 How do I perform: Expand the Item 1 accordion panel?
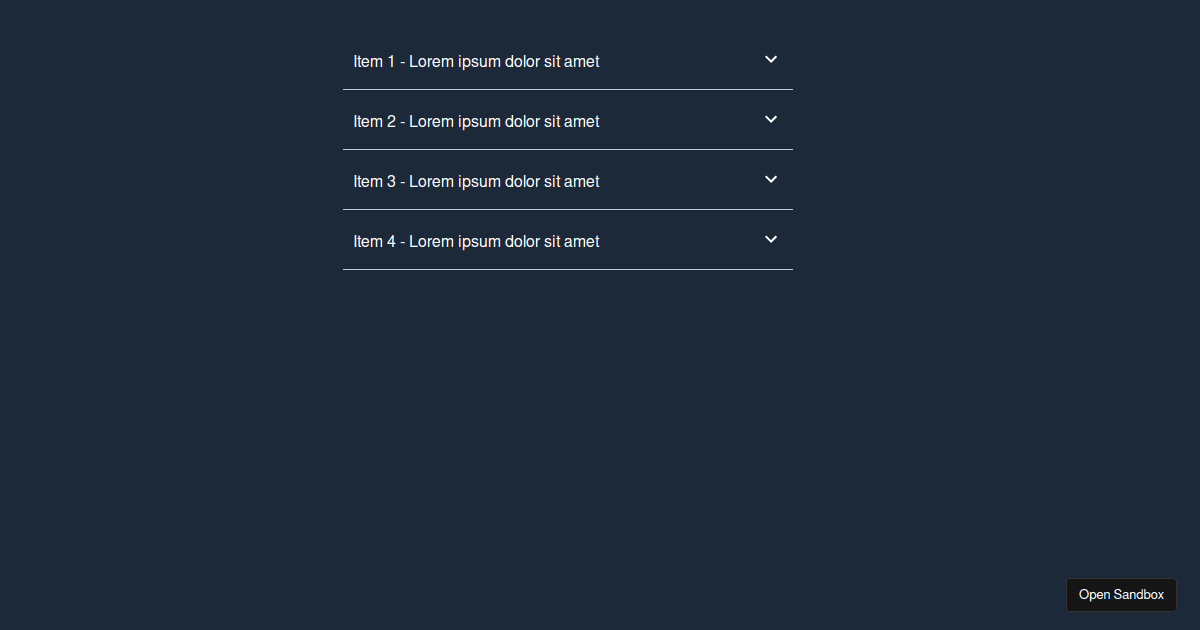point(568,60)
